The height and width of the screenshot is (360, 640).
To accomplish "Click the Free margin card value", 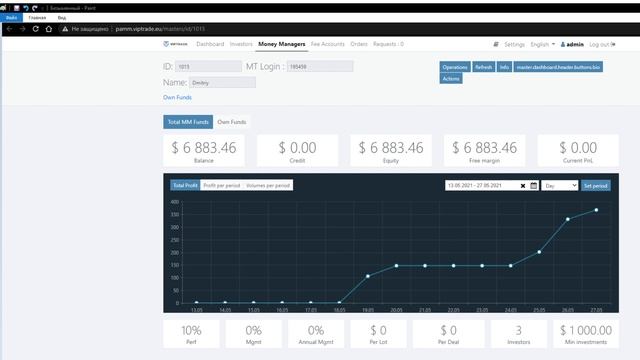I will click(484, 148).
